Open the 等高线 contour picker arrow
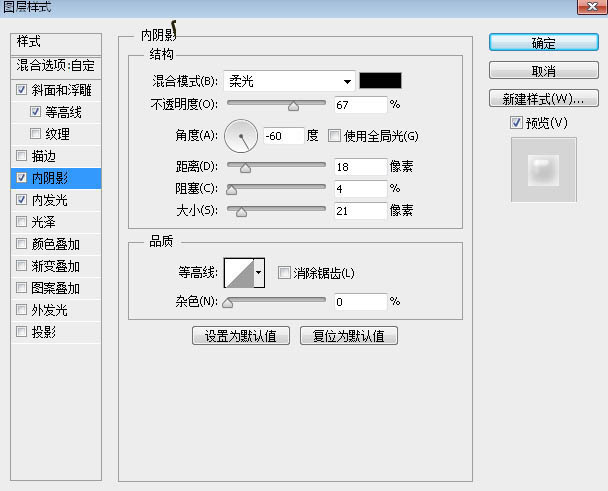This screenshot has height=491, width=608. (259, 273)
